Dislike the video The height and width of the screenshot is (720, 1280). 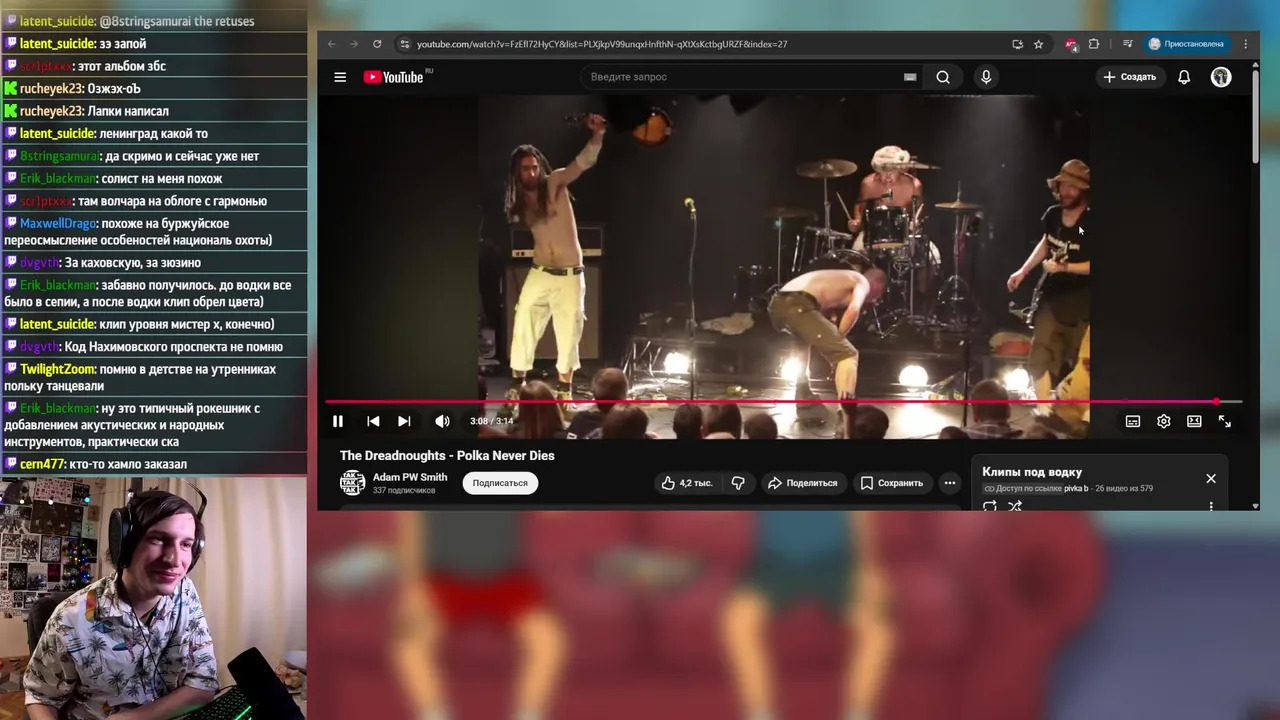click(x=738, y=483)
